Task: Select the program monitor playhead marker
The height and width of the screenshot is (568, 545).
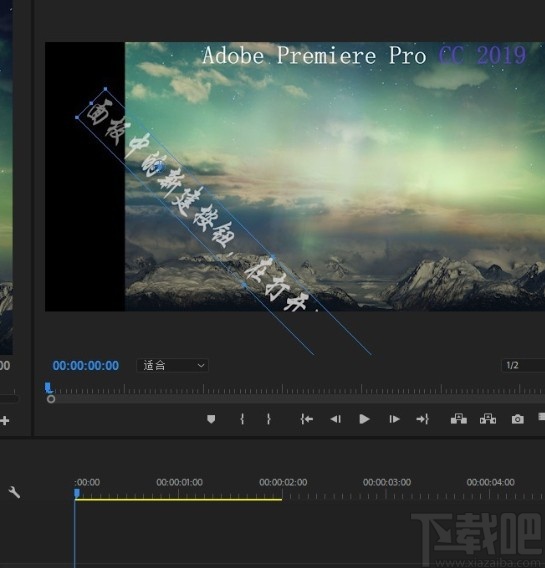Action: click(x=48, y=388)
